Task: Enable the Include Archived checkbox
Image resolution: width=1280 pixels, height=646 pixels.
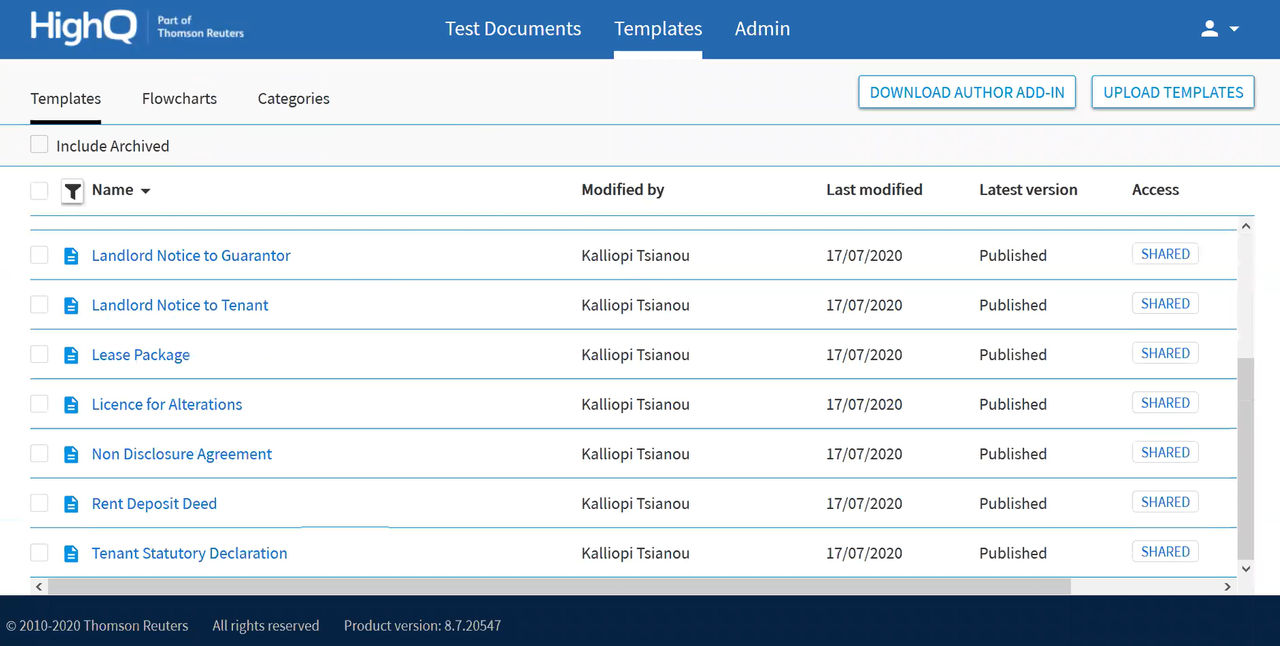Action: [x=39, y=145]
